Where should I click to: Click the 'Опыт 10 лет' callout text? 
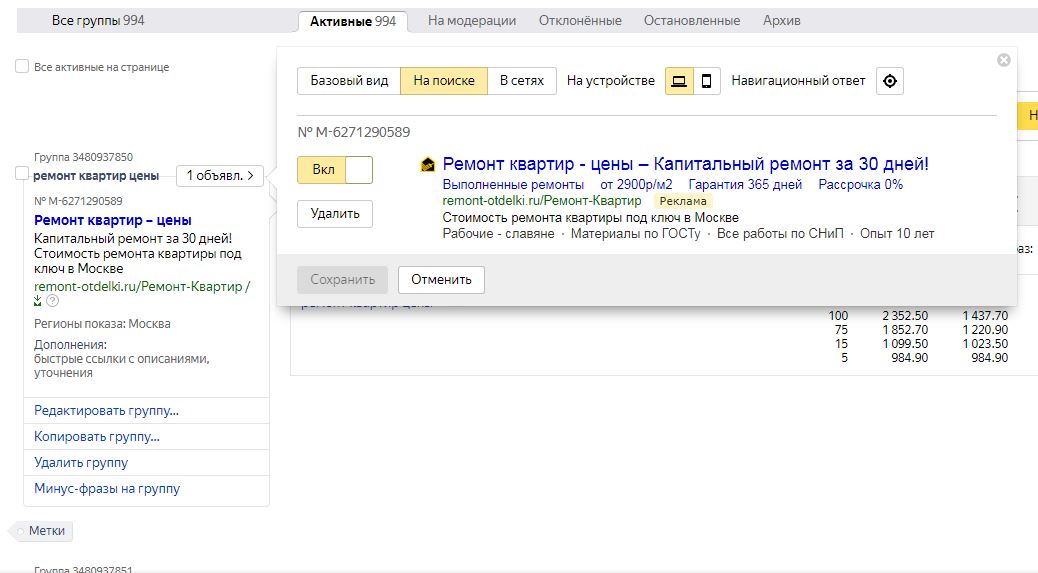point(897,234)
